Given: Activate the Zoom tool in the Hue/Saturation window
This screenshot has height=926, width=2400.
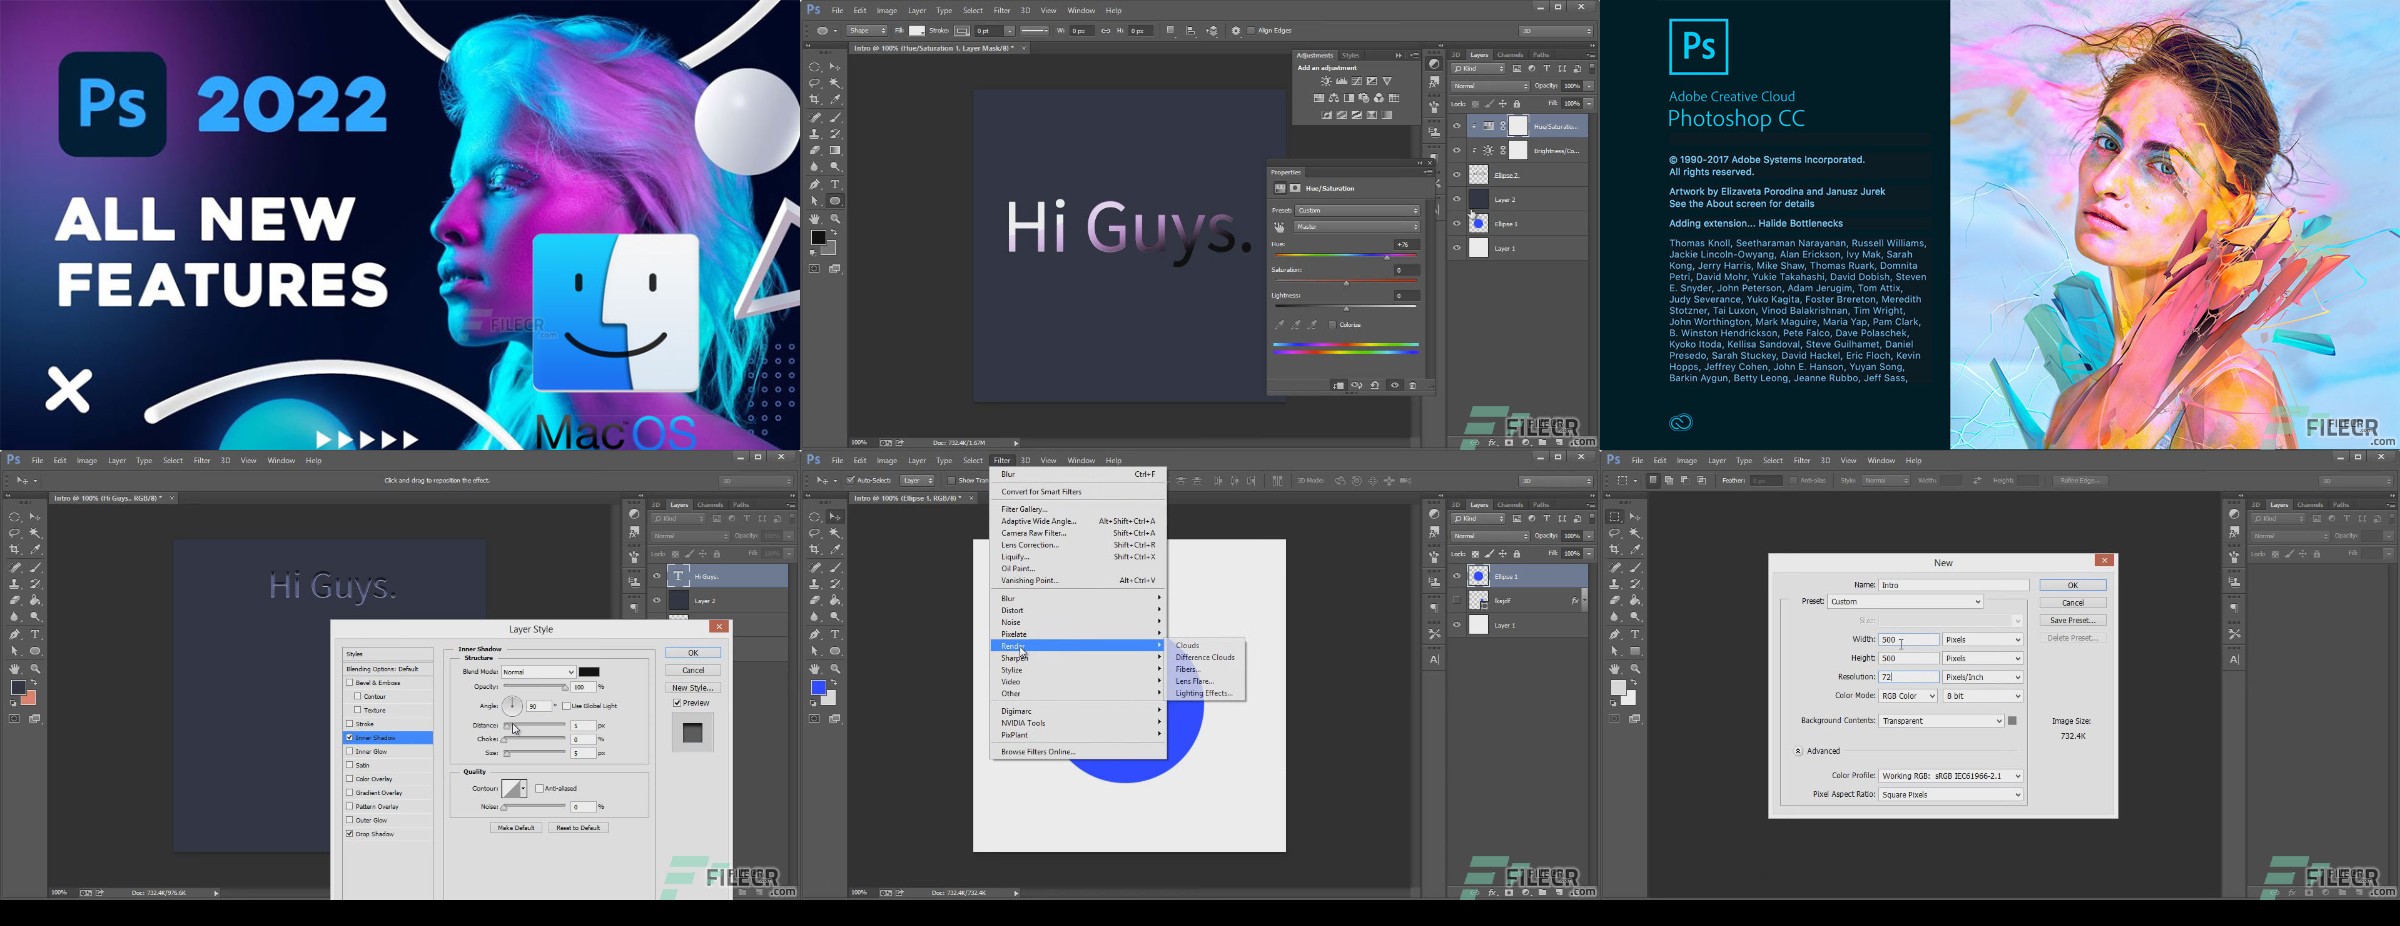Looking at the screenshot, I should pyautogui.click(x=835, y=218).
